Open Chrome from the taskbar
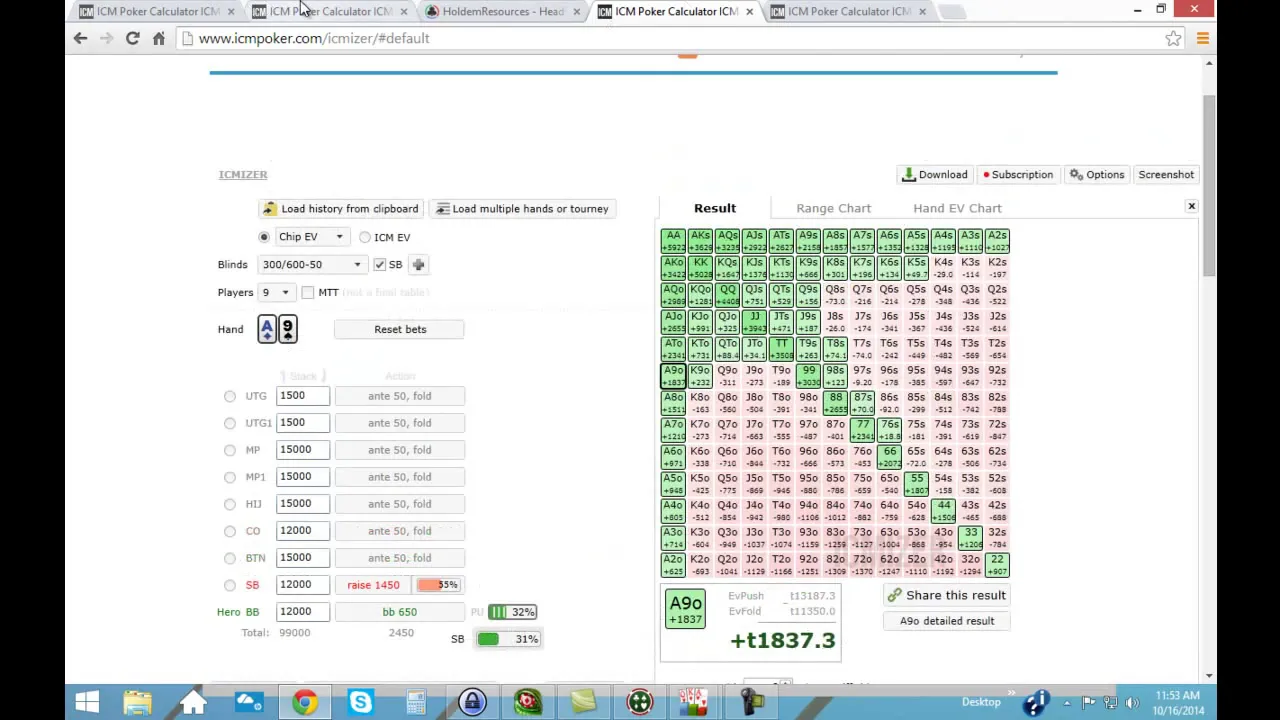This screenshot has height=720, width=1280. (x=305, y=702)
